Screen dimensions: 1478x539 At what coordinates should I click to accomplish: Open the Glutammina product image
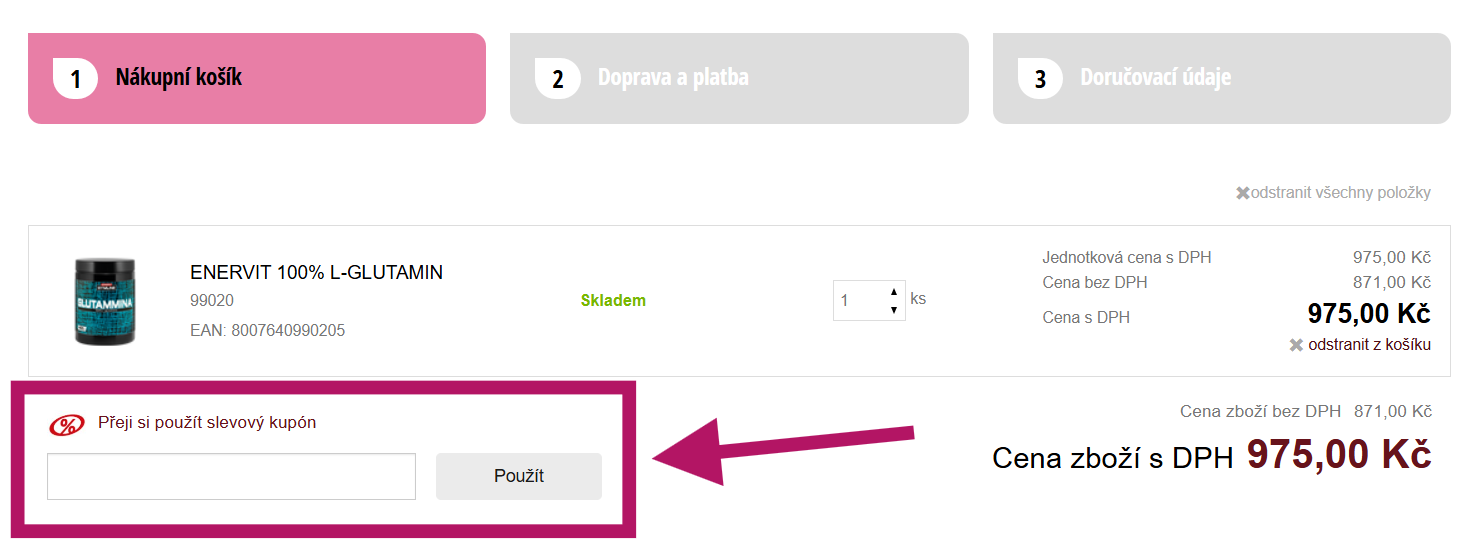[x=105, y=301]
